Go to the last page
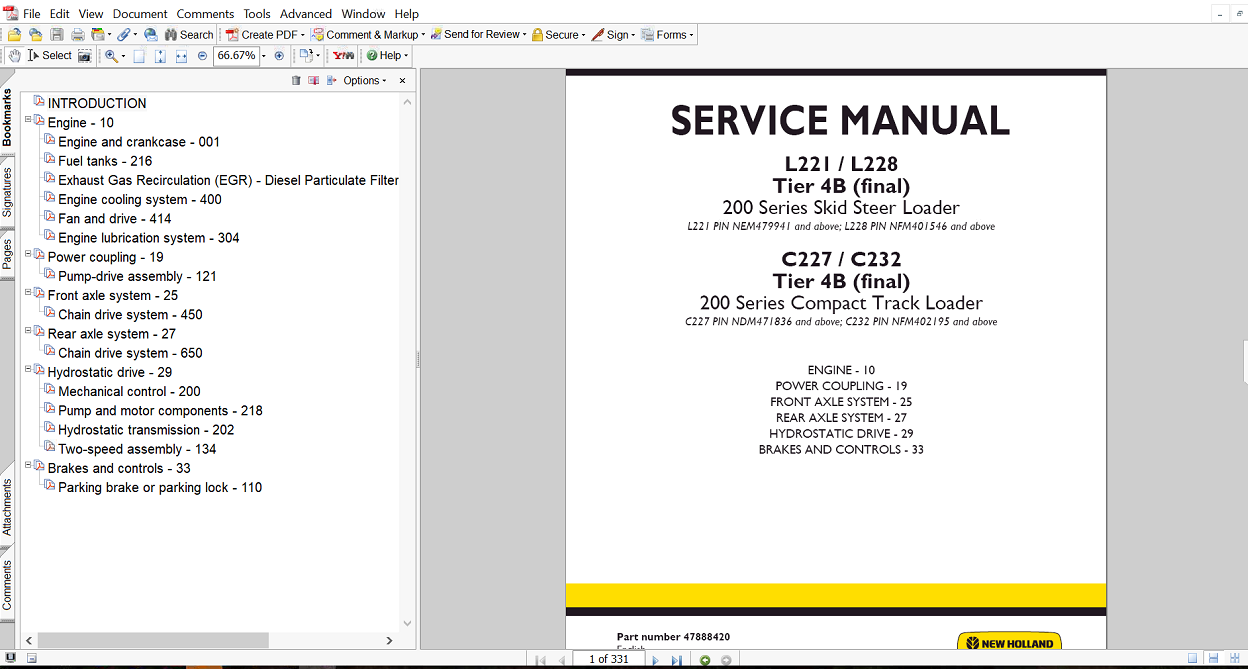This screenshot has width=1248, height=669. coord(679,659)
